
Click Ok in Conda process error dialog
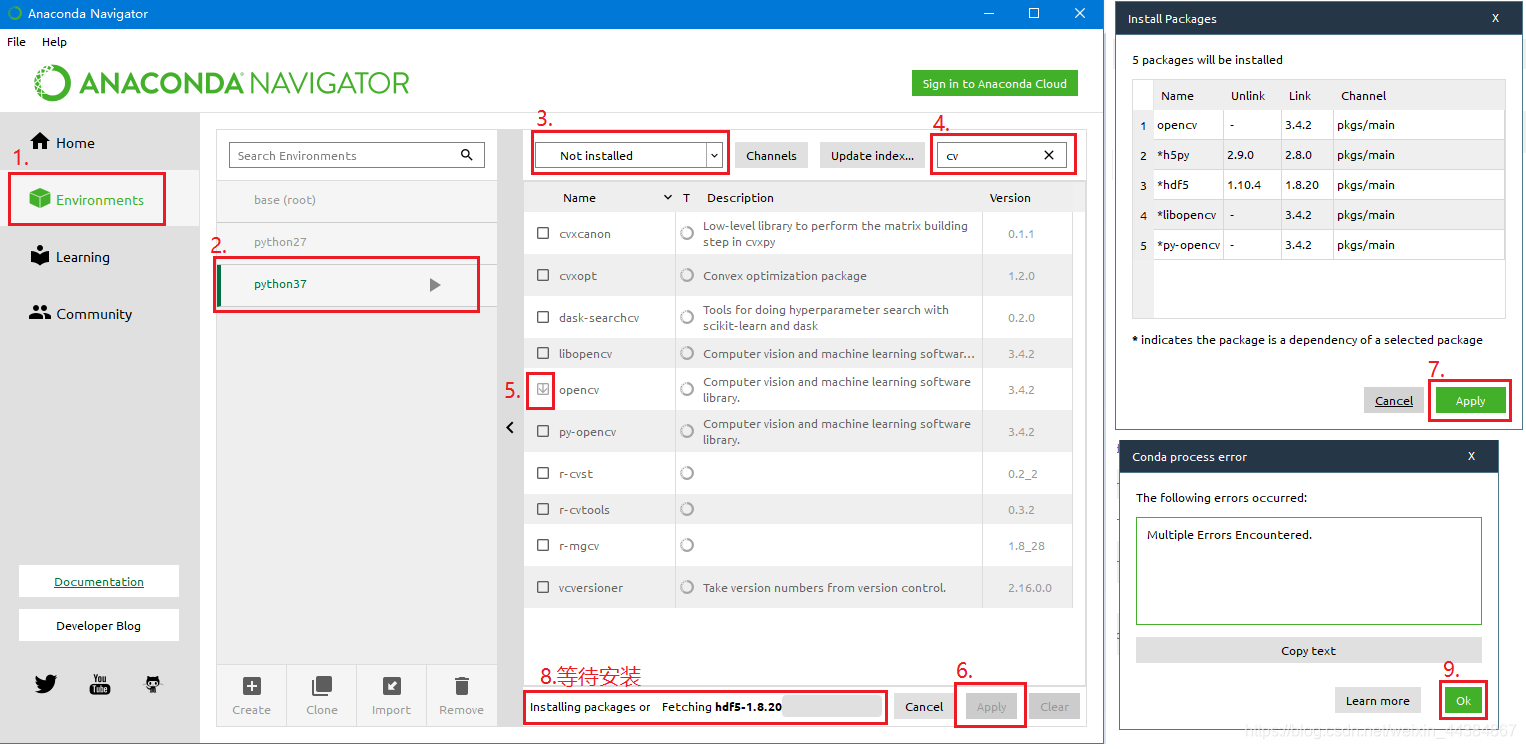point(1463,700)
